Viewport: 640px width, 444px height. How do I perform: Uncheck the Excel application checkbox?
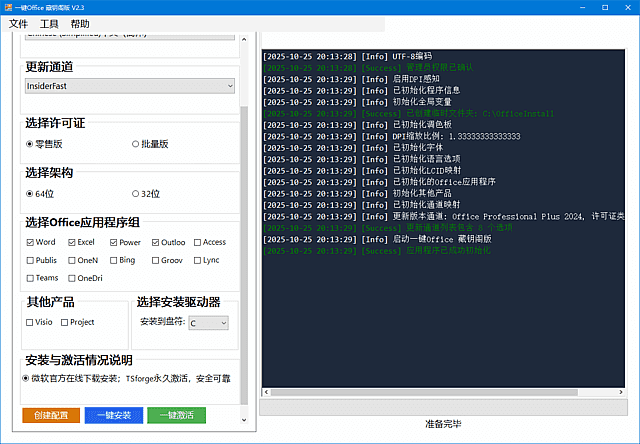pyautogui.click(x=72, y=242)
